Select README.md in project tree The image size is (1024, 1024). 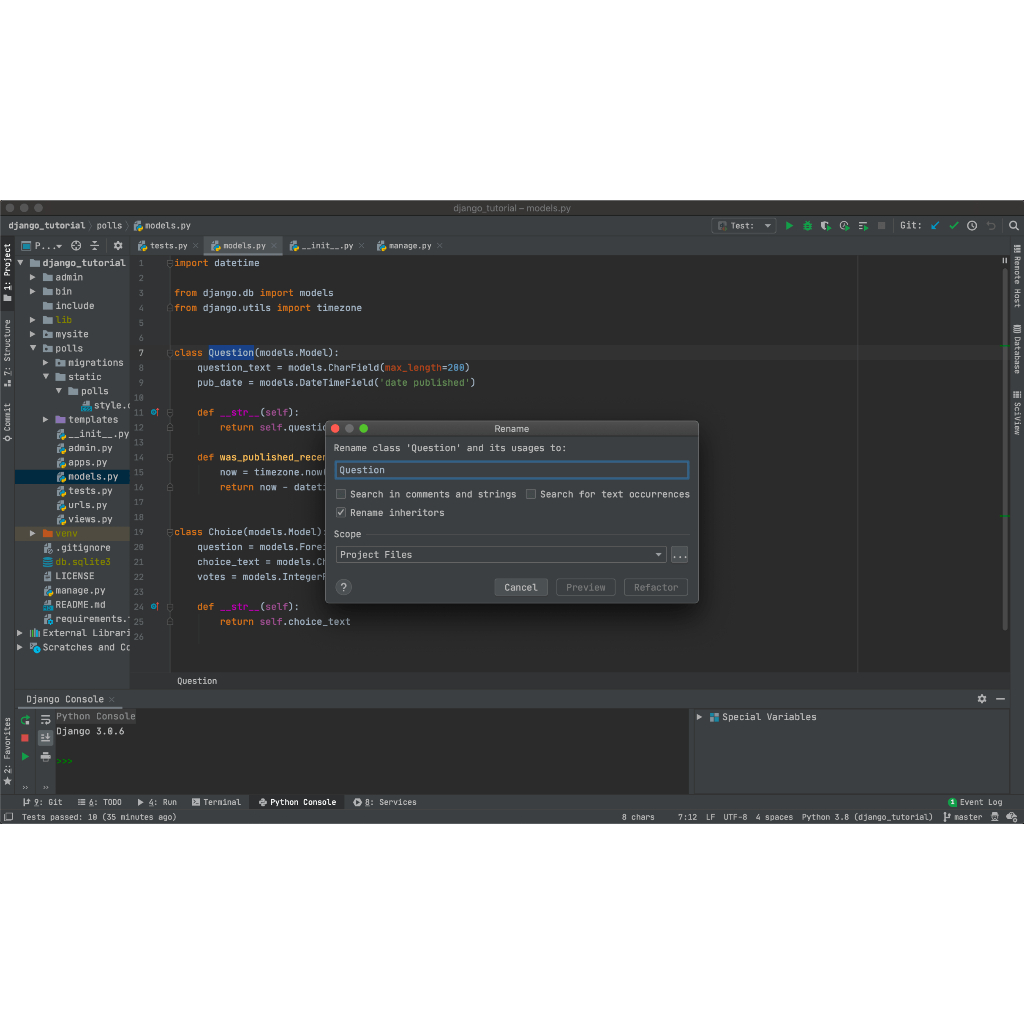coord(72,605)
